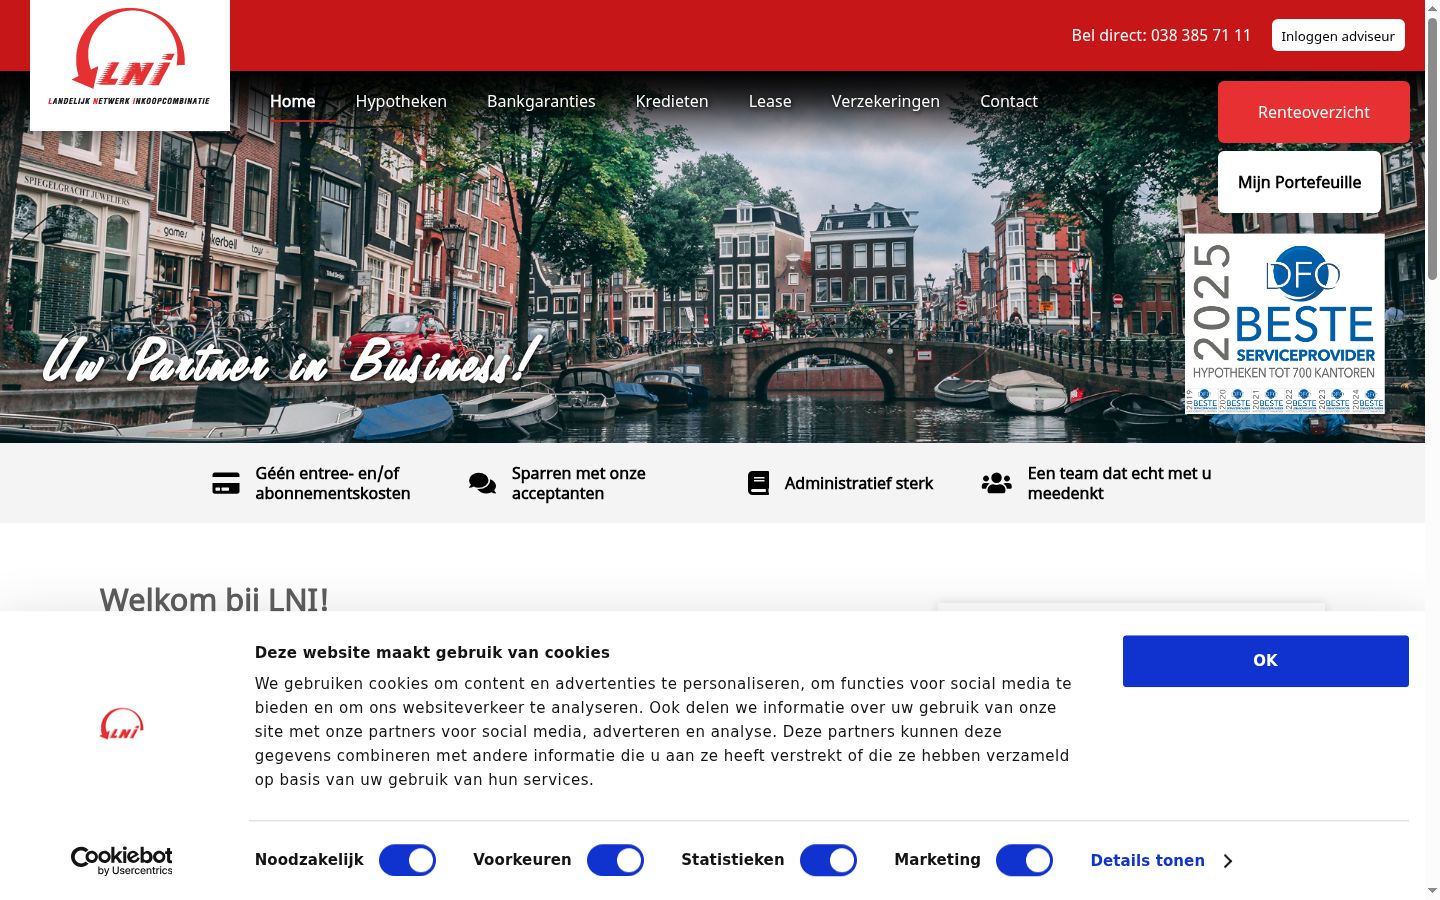The image size is (1440, 900).
Task: Switch off Marketing cookies
Action: click(x=1024, y=860)
